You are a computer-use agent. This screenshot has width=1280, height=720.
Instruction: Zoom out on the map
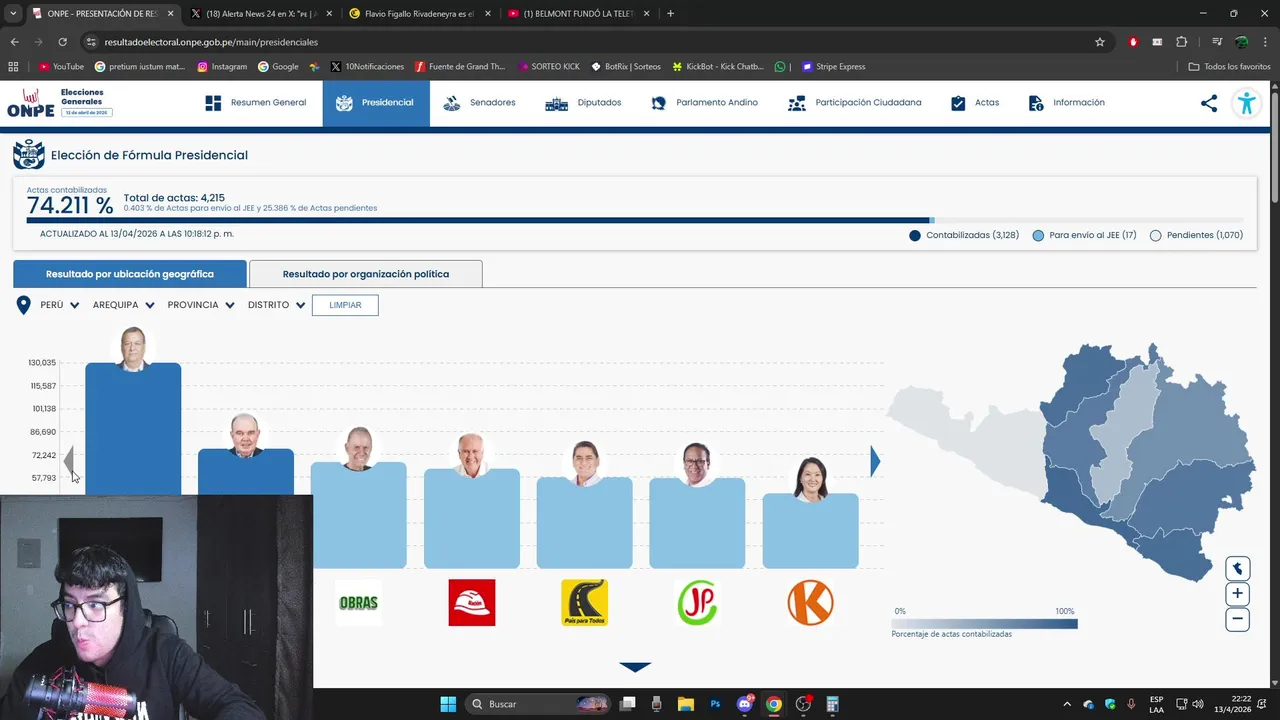click(1237, 619)
